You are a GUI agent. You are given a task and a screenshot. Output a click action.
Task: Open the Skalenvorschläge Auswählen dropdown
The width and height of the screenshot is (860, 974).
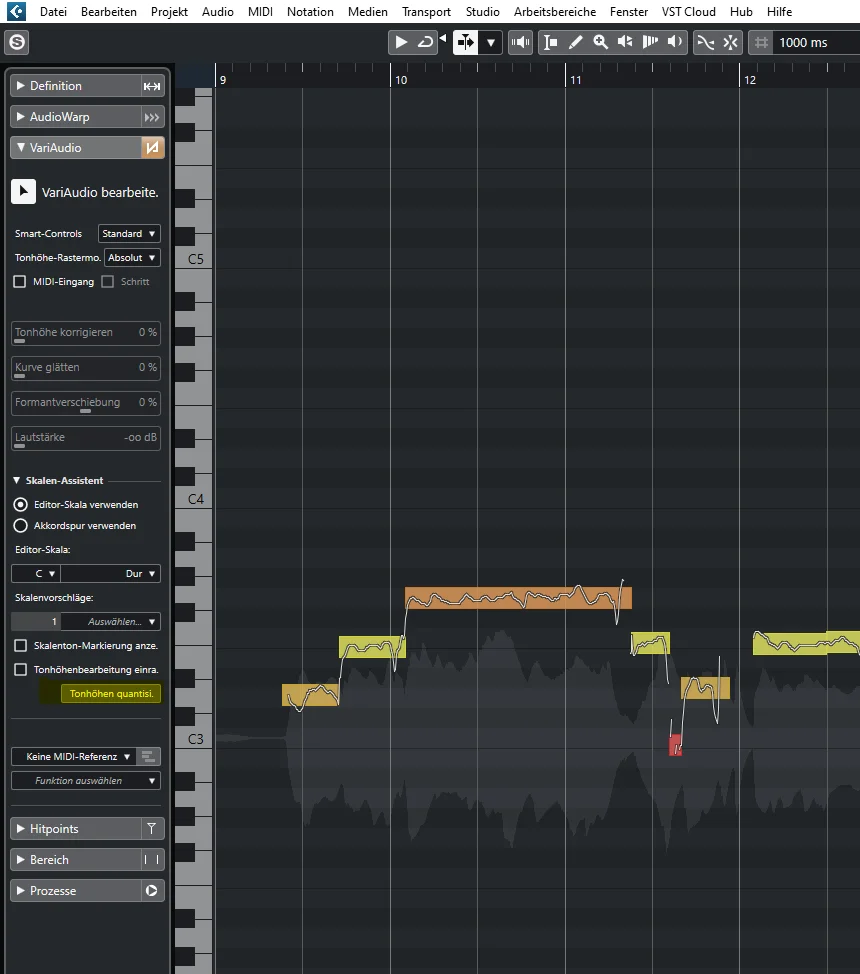point(111,622)
